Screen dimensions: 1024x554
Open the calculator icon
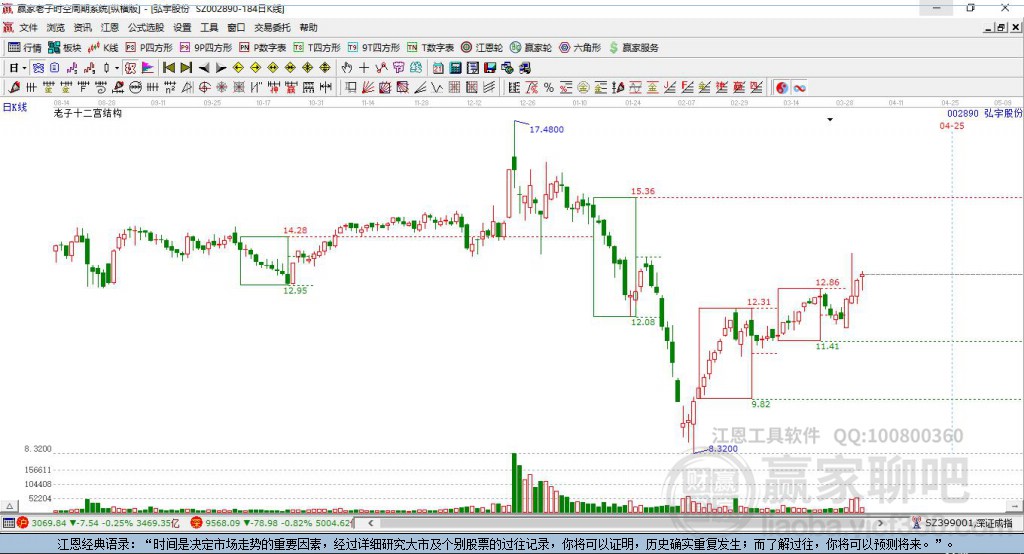pos(455,68)
